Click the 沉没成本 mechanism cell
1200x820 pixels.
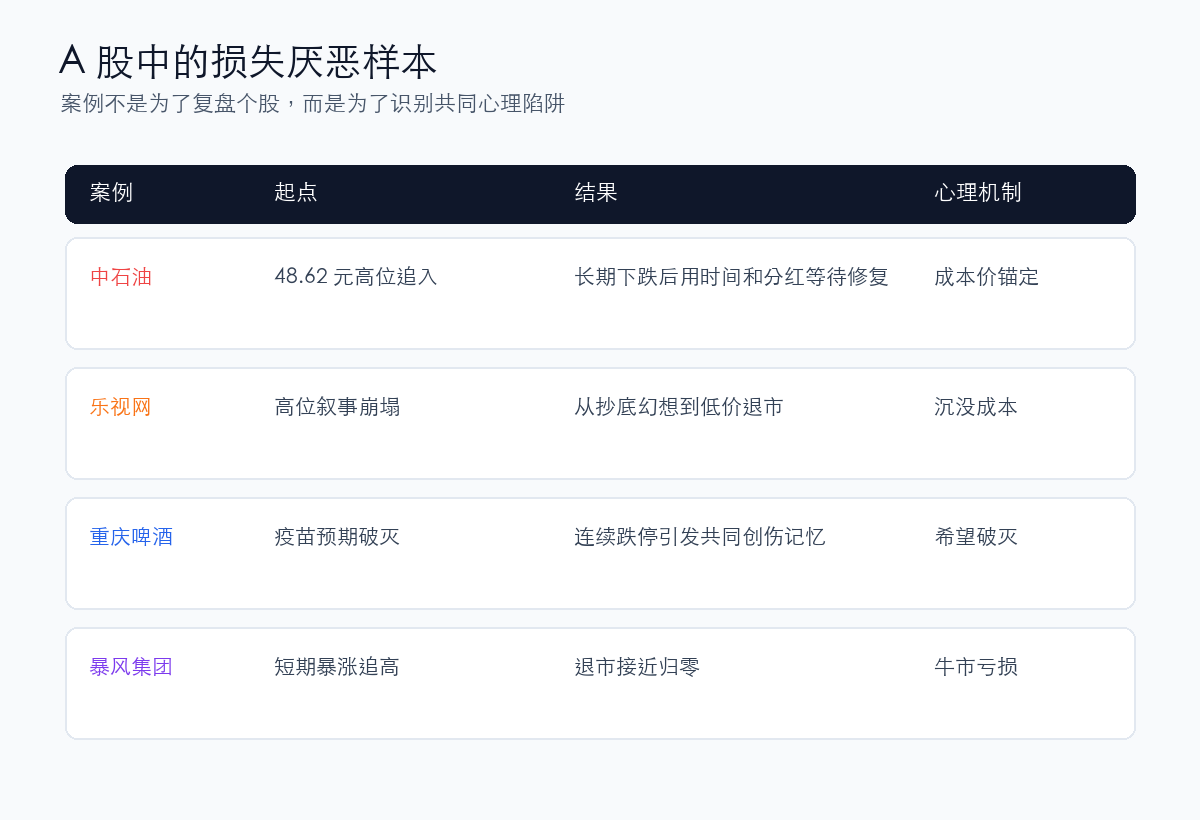(976, 407)
